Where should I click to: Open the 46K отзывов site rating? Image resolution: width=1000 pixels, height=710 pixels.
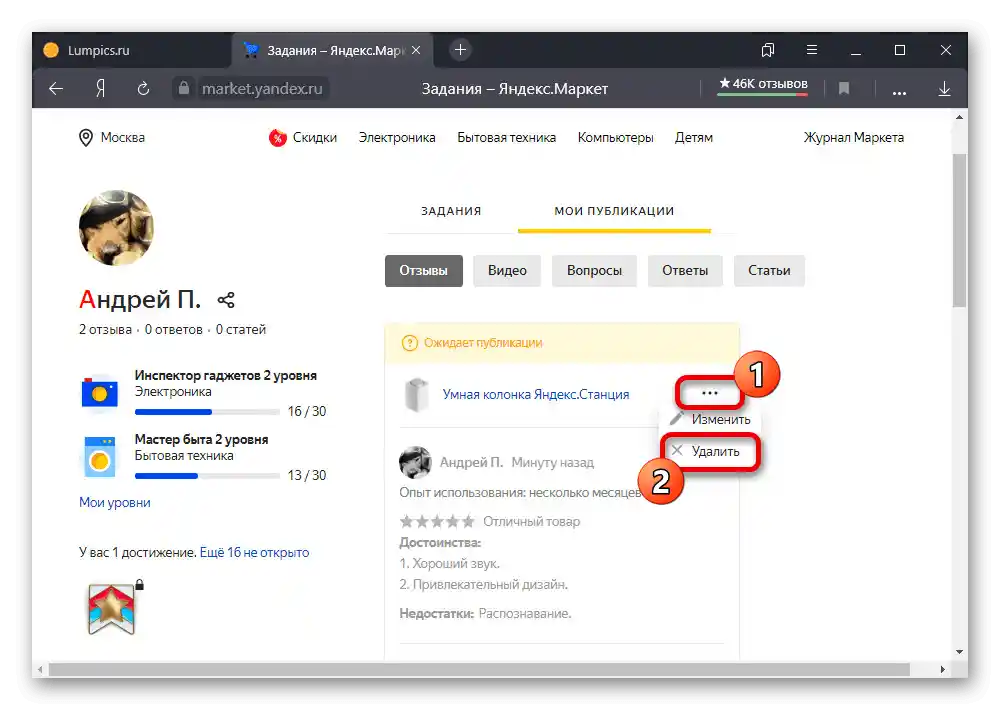(763, 84)
